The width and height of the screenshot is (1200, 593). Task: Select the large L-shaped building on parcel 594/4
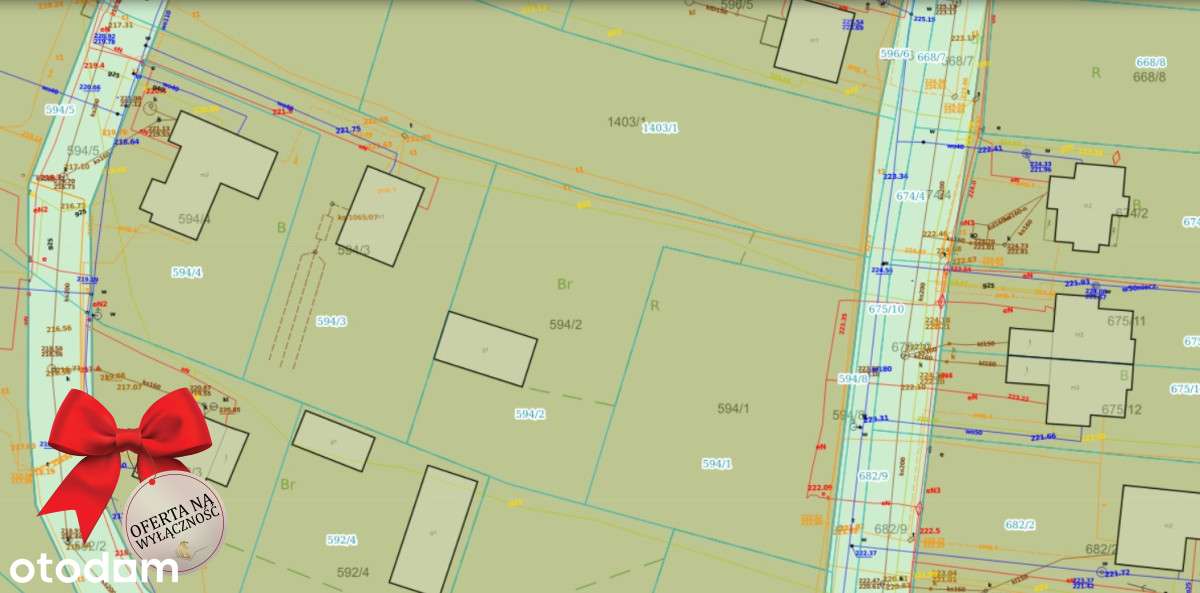pyautogui.click(x=207, y=175)
